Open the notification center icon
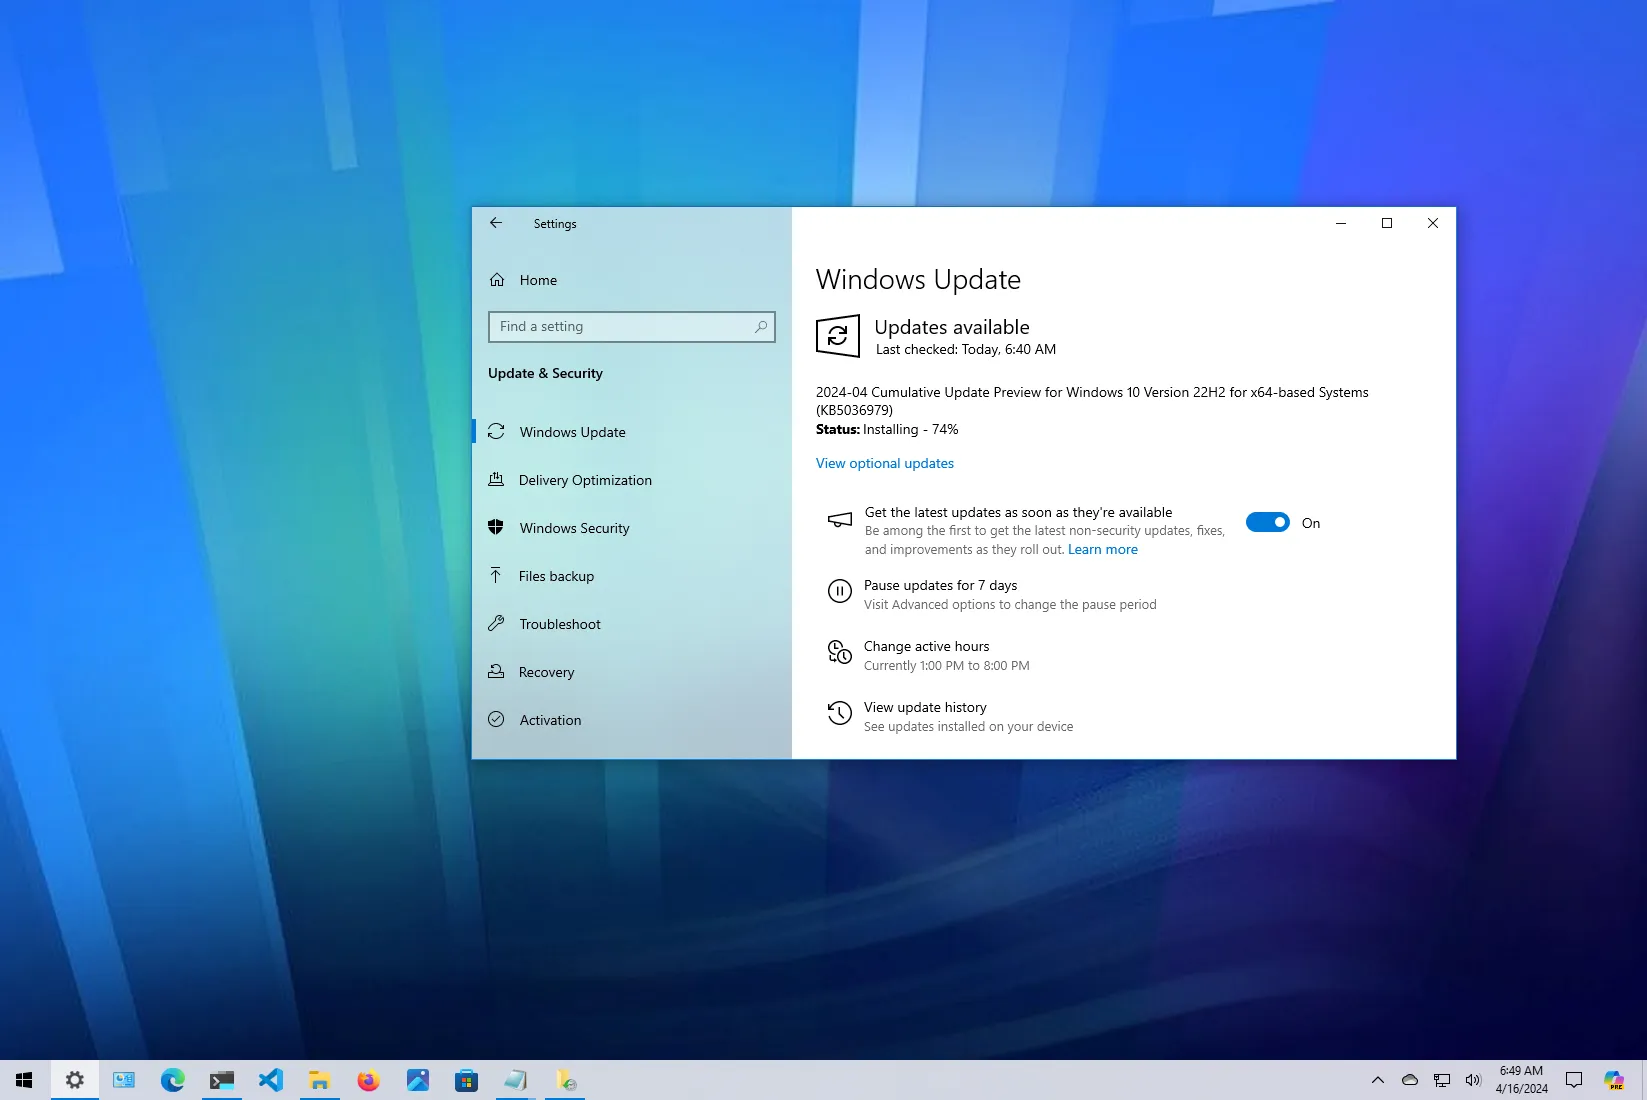This screenshot has height=1100, width=1647. pyautogui.click(x=1574, y=1080)
